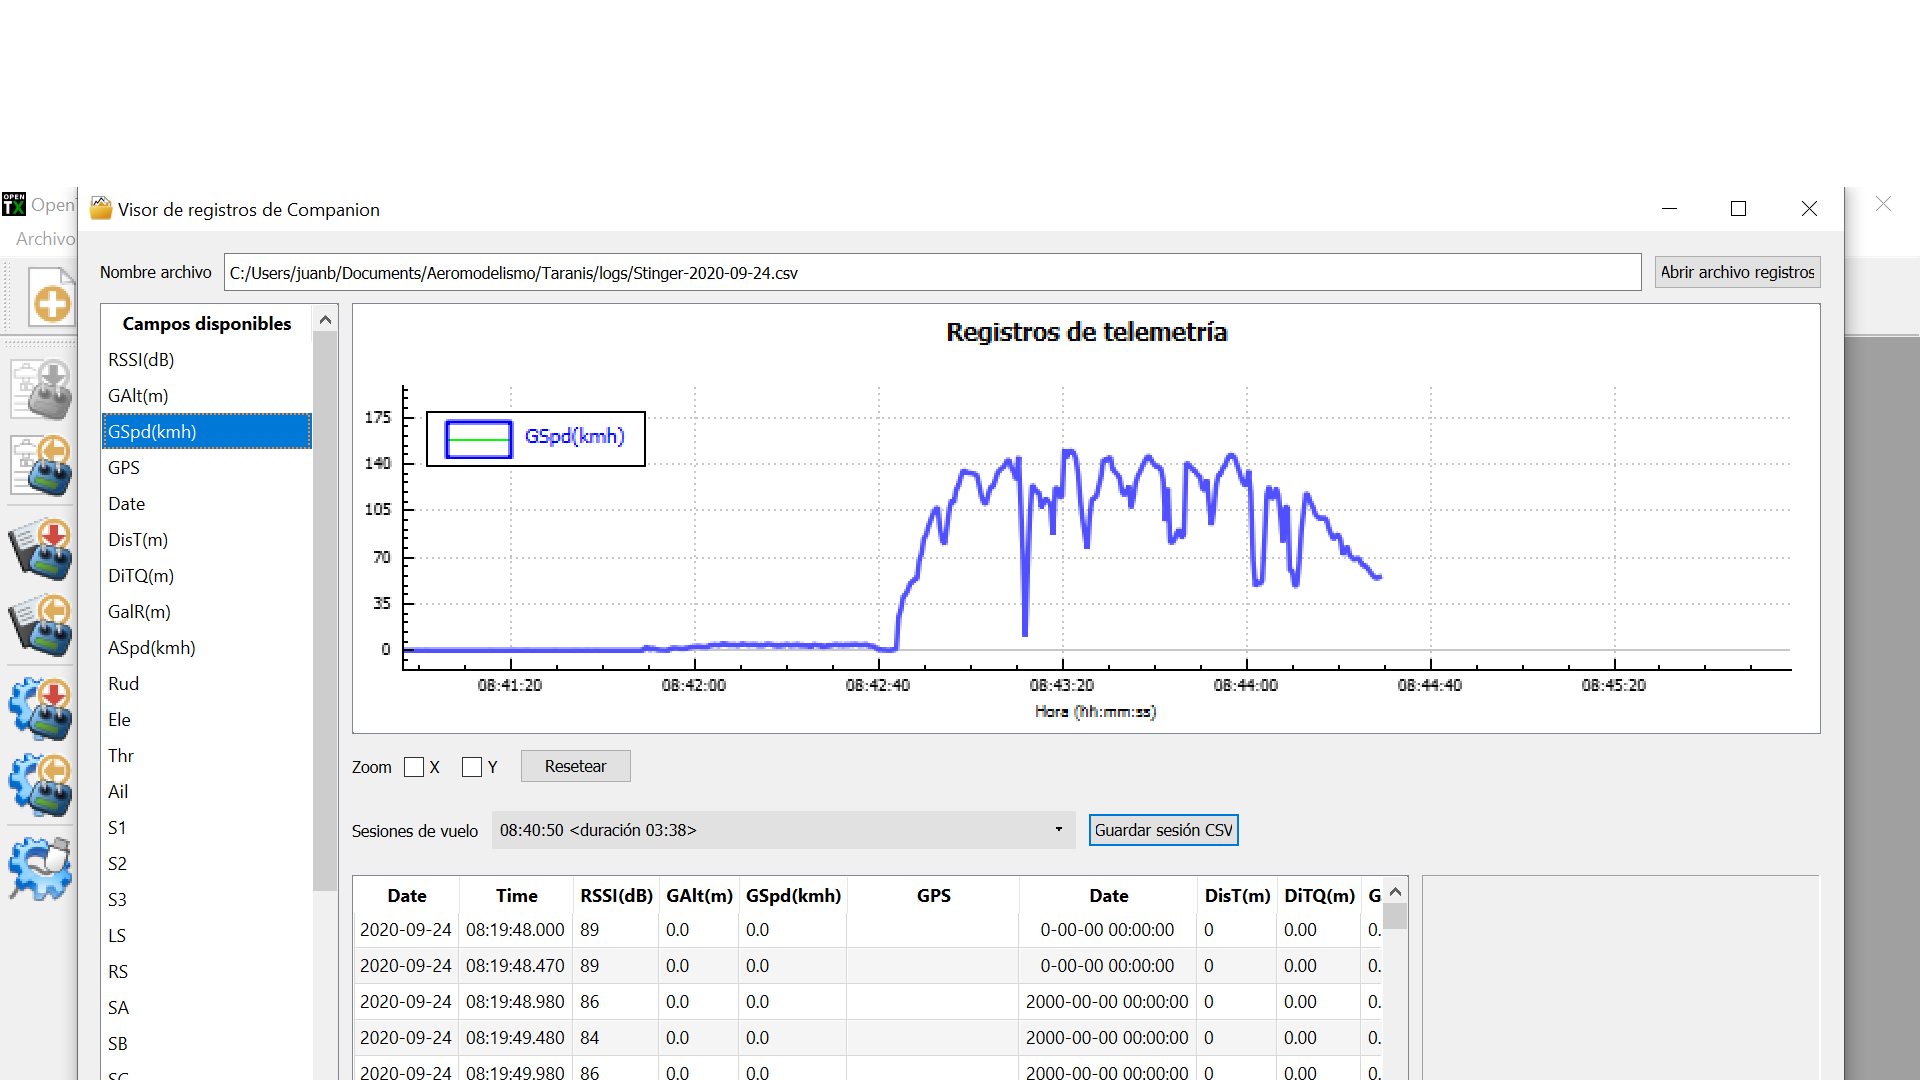Image resolution: width=1920 pixels, height=1080 pixels.
Task: Enable the Zoom X checkbox
Action: [414, 767]
